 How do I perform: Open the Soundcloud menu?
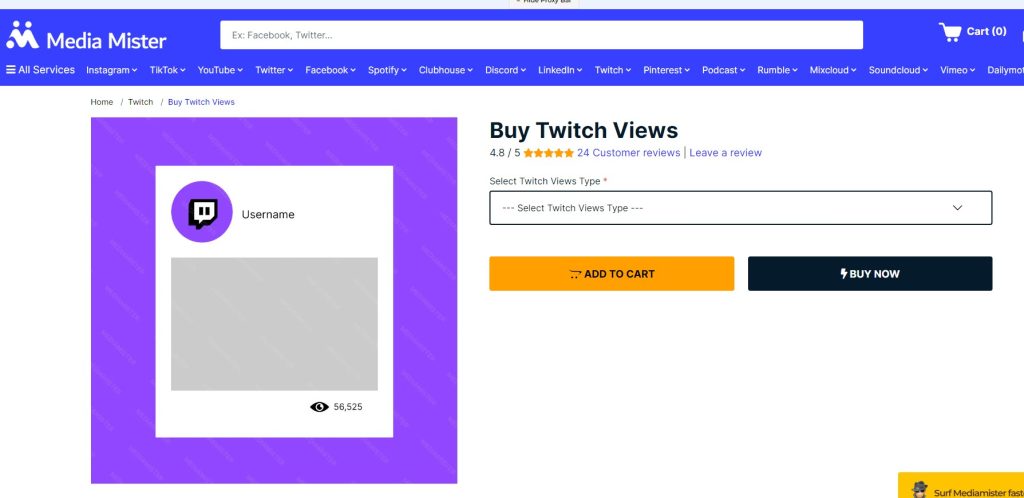click(x=899, y=70)
